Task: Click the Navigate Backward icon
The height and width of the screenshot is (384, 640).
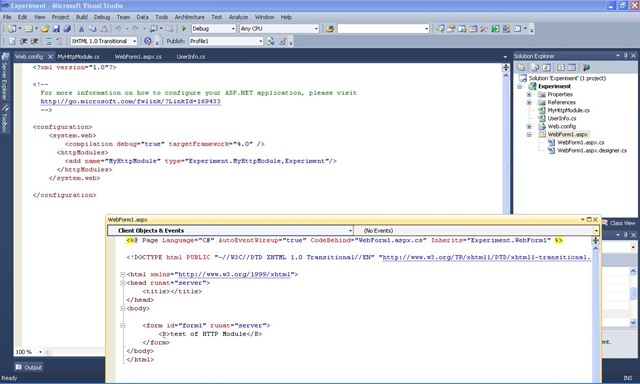Action: coord(153,29)
